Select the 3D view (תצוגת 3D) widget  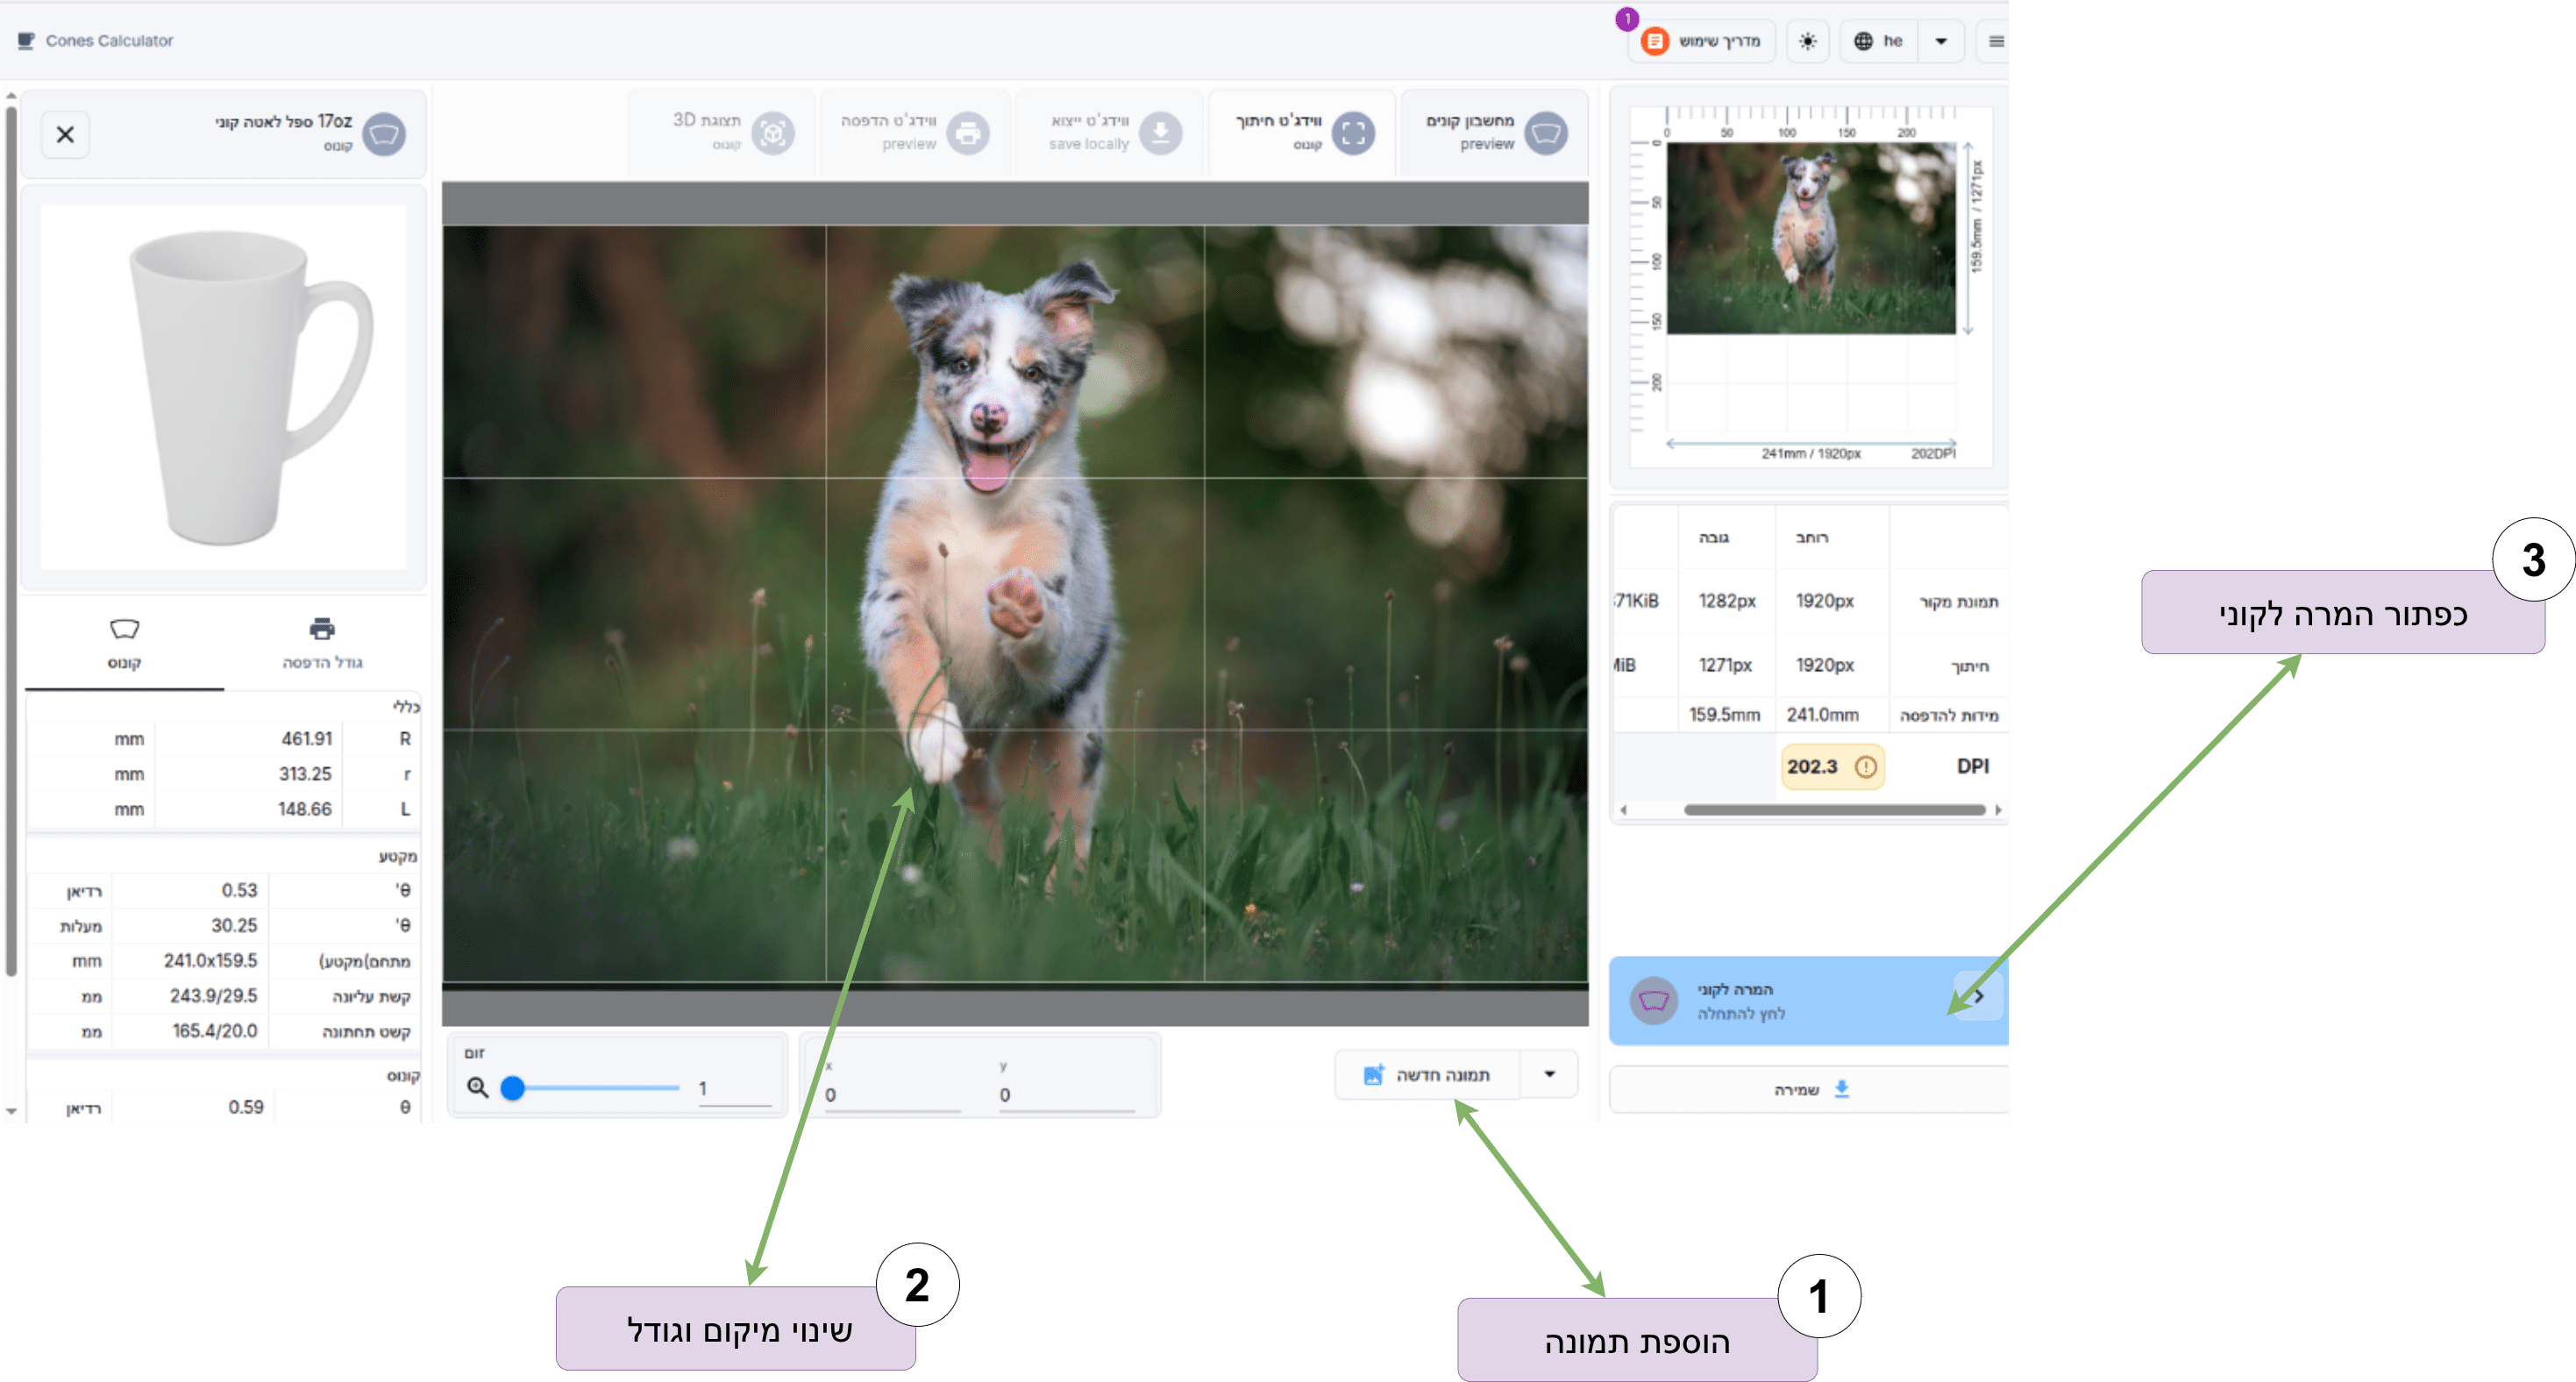[723, 132]
